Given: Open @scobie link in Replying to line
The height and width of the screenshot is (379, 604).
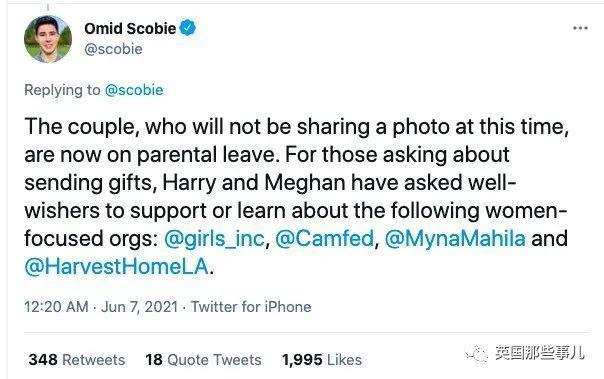Looking at the screenshot, I should pos(134,90).
